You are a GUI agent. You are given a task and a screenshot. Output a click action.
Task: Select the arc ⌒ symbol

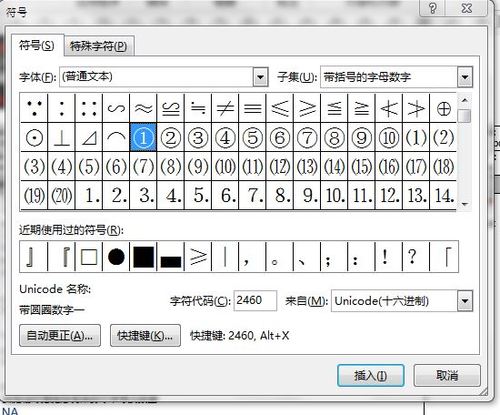[116, 137]
